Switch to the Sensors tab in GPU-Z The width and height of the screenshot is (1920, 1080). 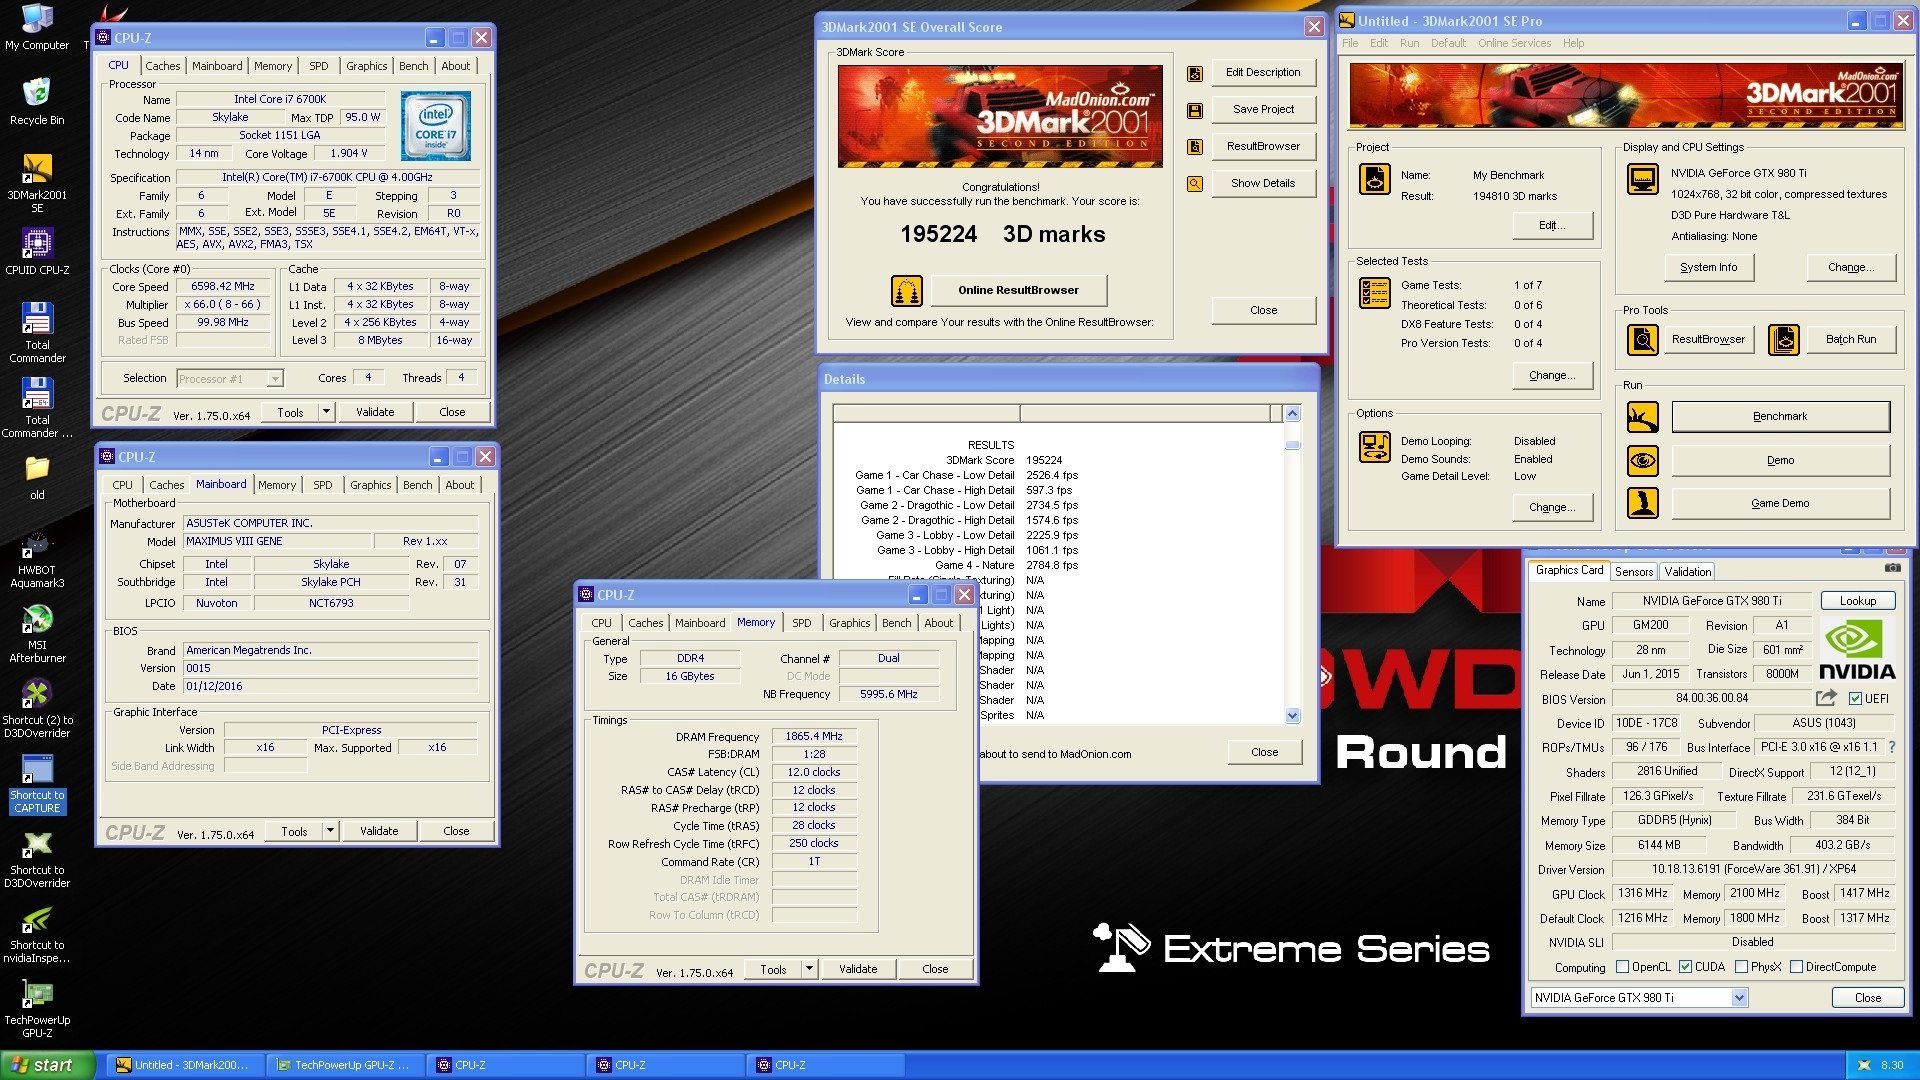1634,572
